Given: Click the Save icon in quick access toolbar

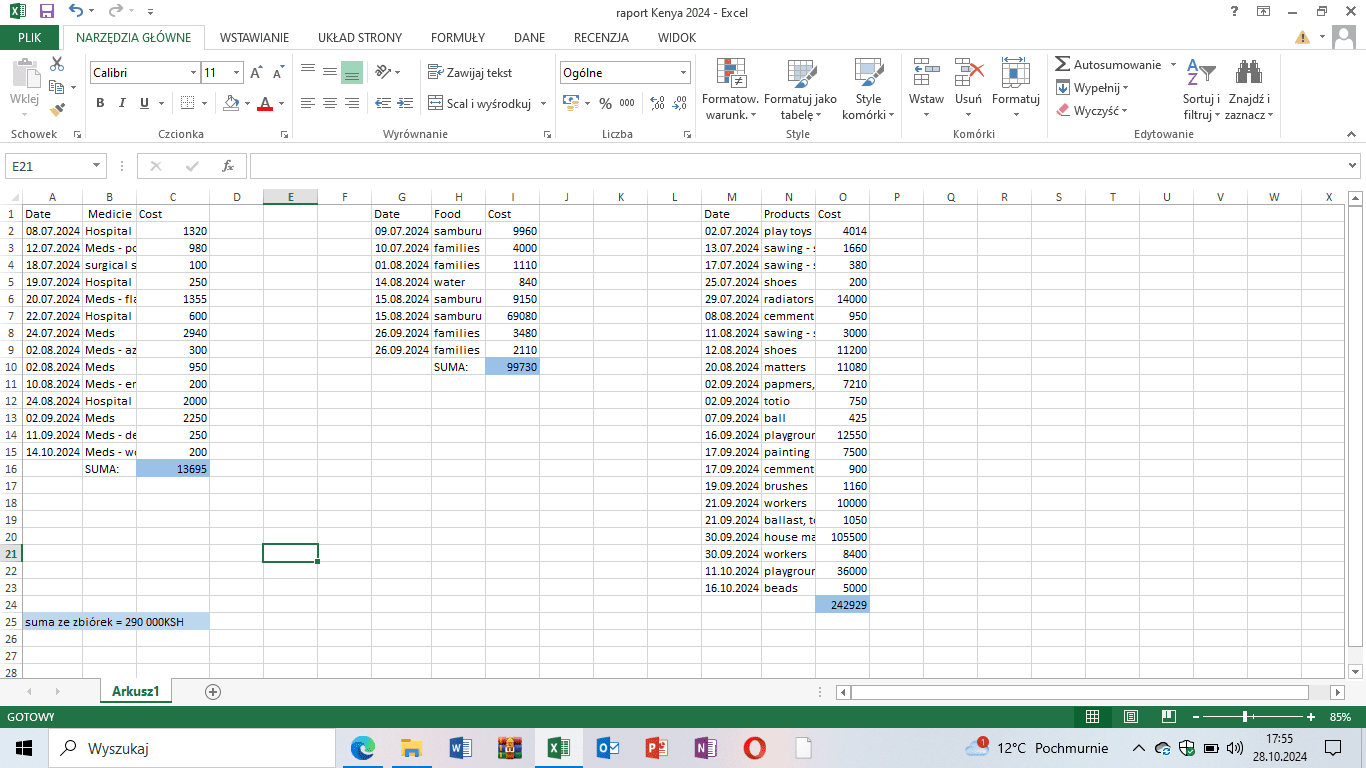Looking at the screenshot, I should [x=47, y=12].
